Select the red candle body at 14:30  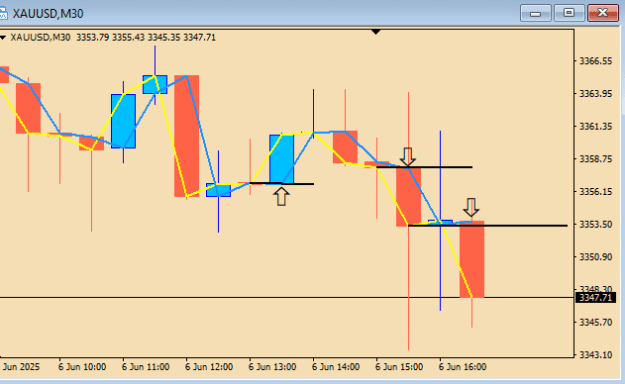pos(345,147)
